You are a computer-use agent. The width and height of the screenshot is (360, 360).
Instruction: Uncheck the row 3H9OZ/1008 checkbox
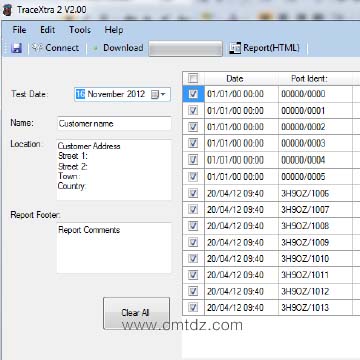click(193, 226)
